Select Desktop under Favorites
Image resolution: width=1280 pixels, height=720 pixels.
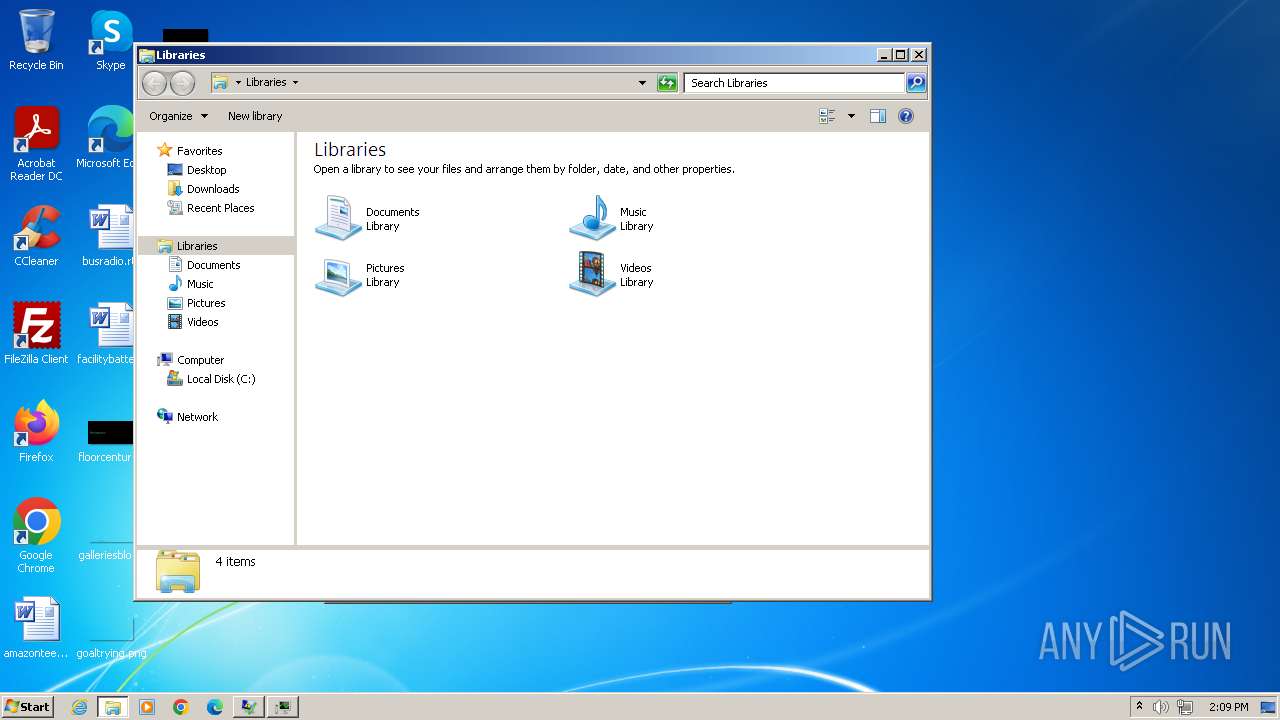tap(206, 170)
